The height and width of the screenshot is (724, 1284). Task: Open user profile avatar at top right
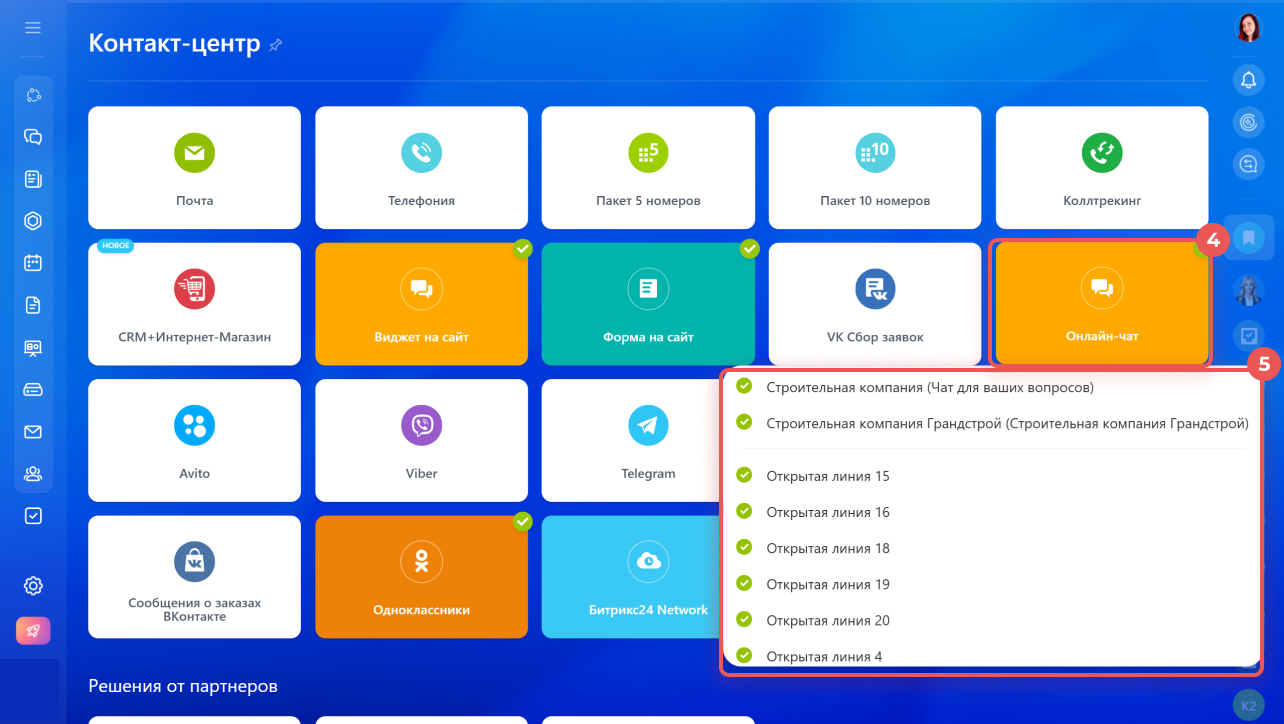click(1248, 27)
